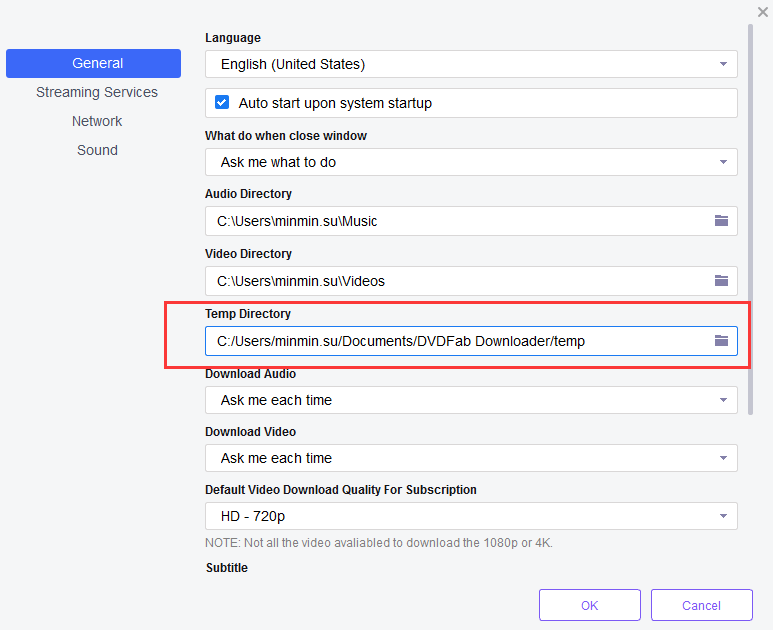Toggle Auto start upon system startup checkbox
Screen dimensions: 773x630
pyautogui.click(x=221, y=103)
